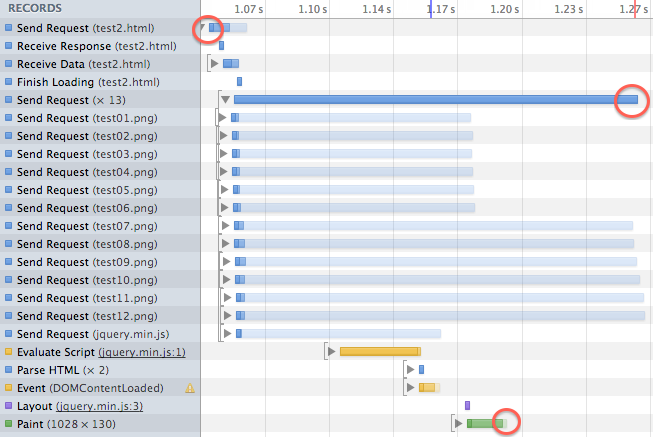Click blue square icon of Parse HTML row

[8, 370]
